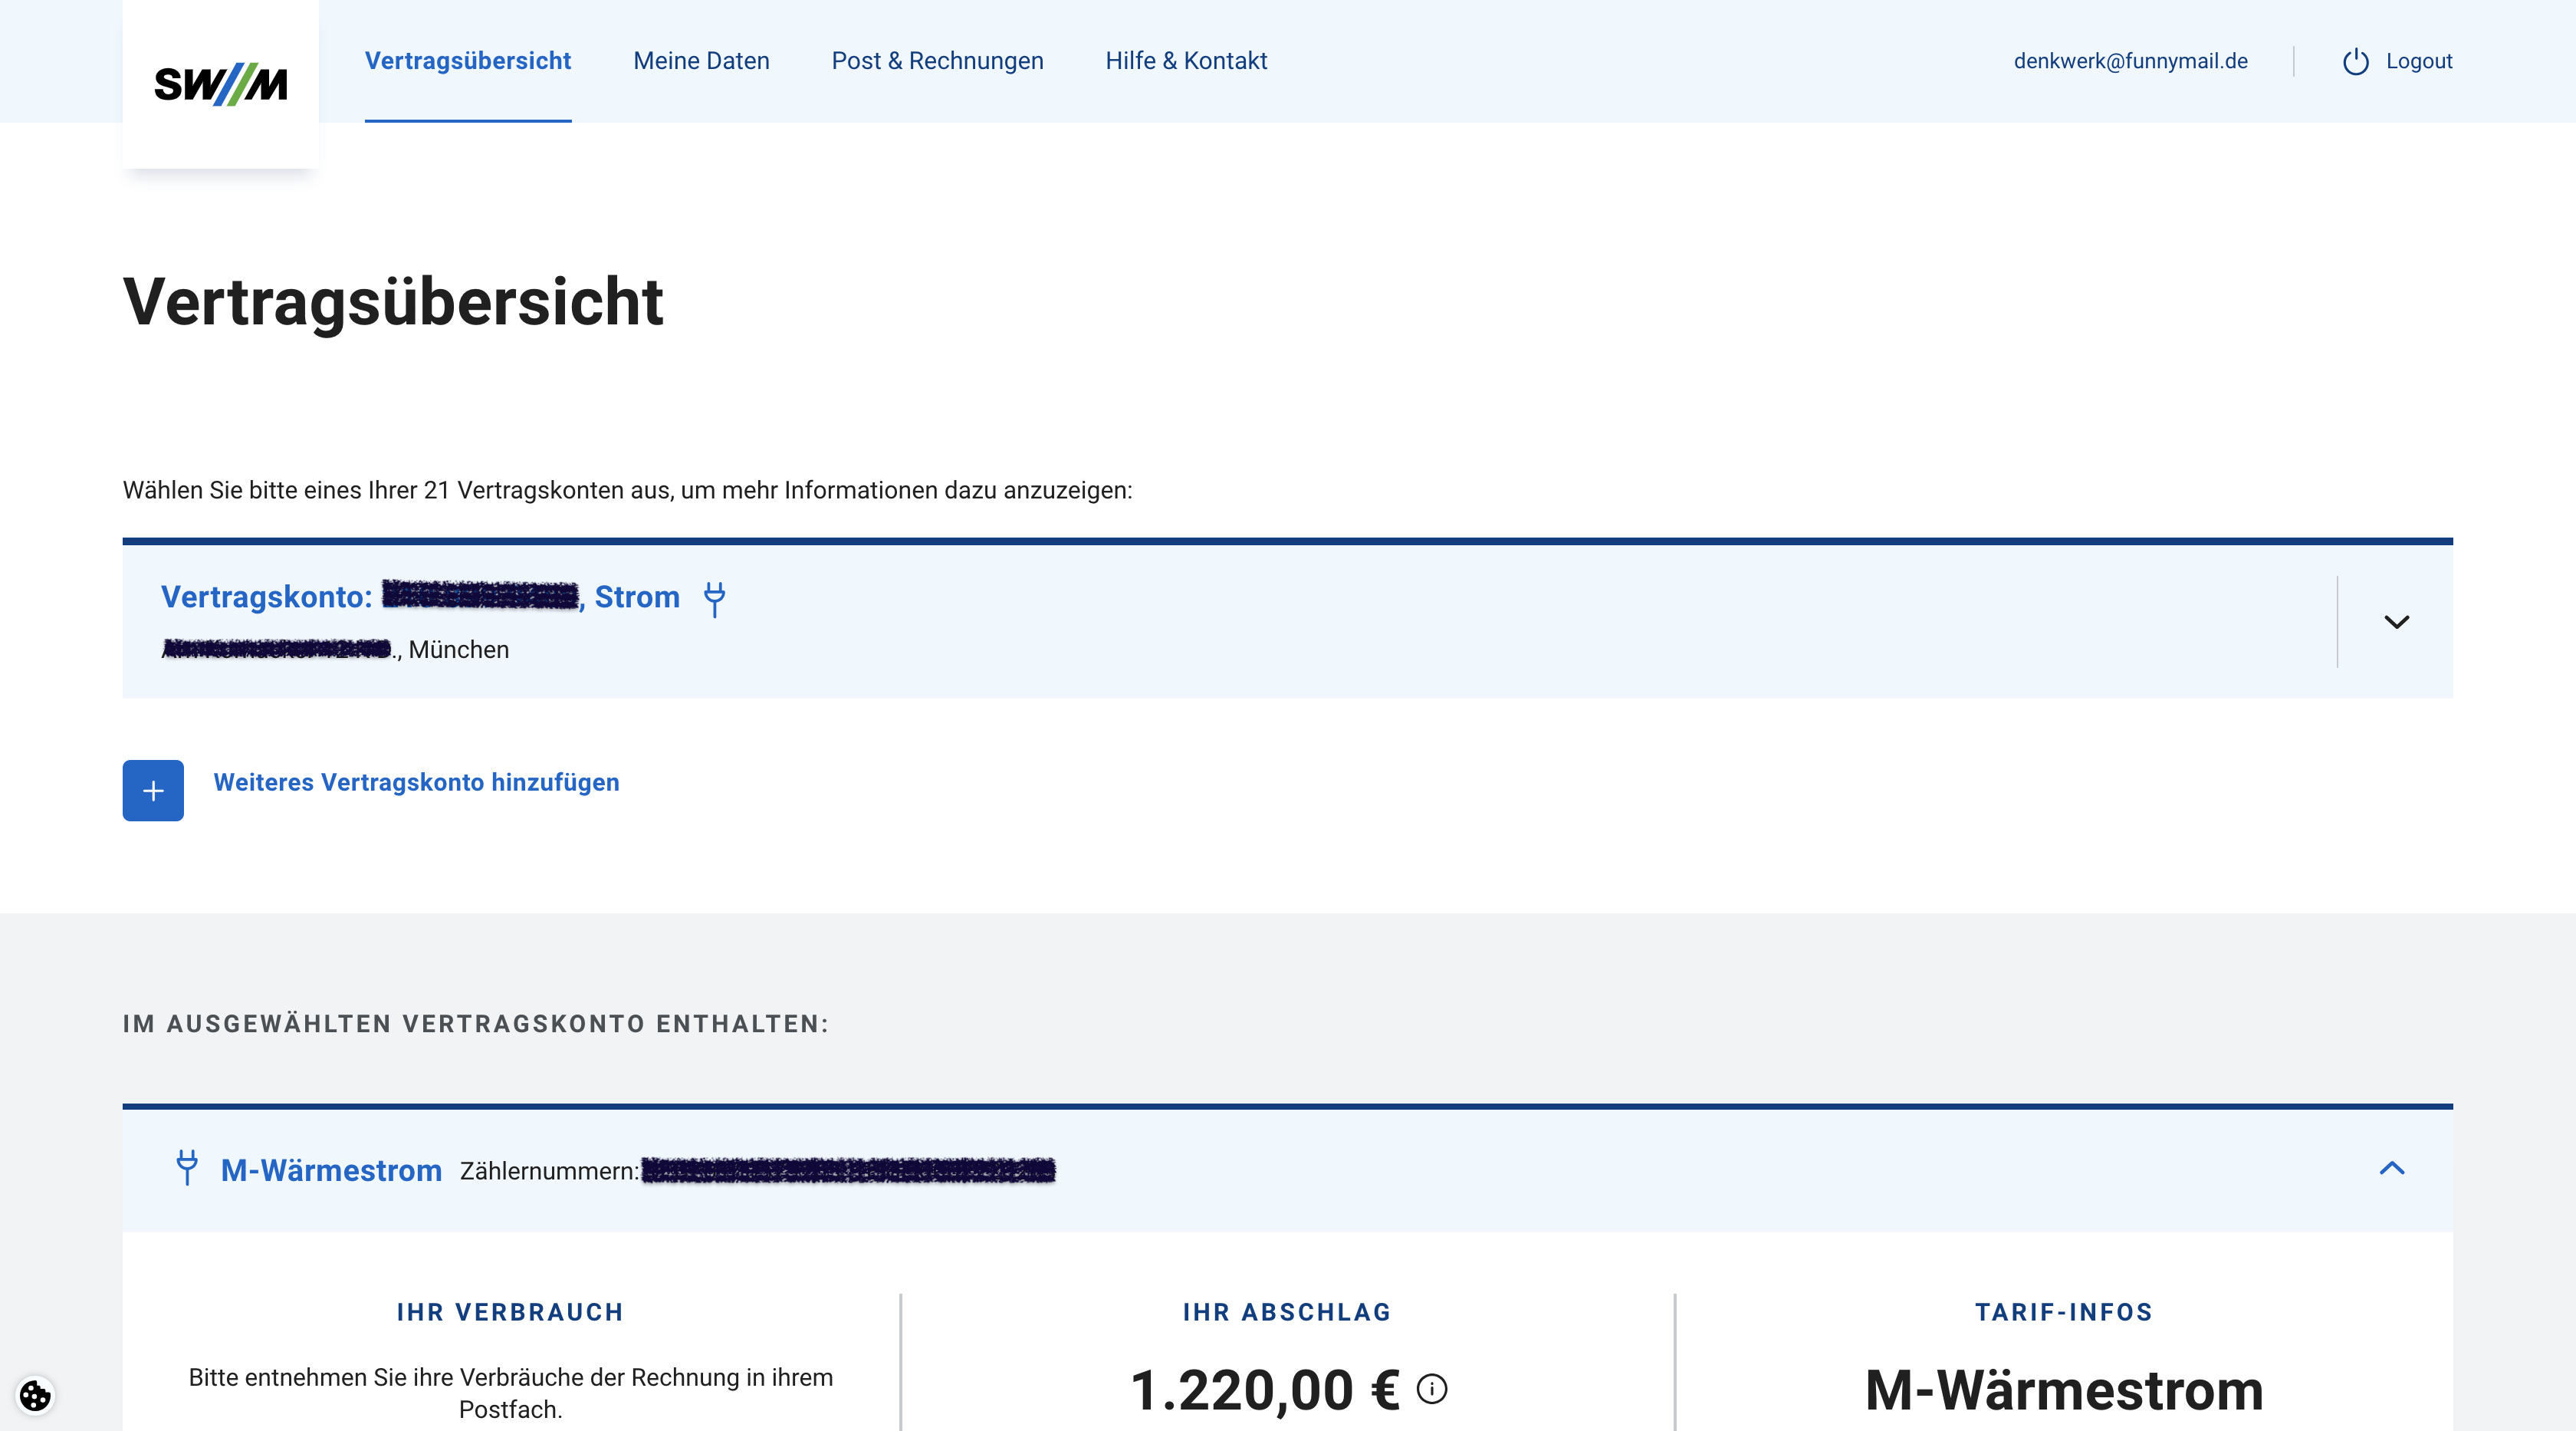The image size is (2576, 1431).
Task: Log out via Logout link
Action: coord(2418,61)
